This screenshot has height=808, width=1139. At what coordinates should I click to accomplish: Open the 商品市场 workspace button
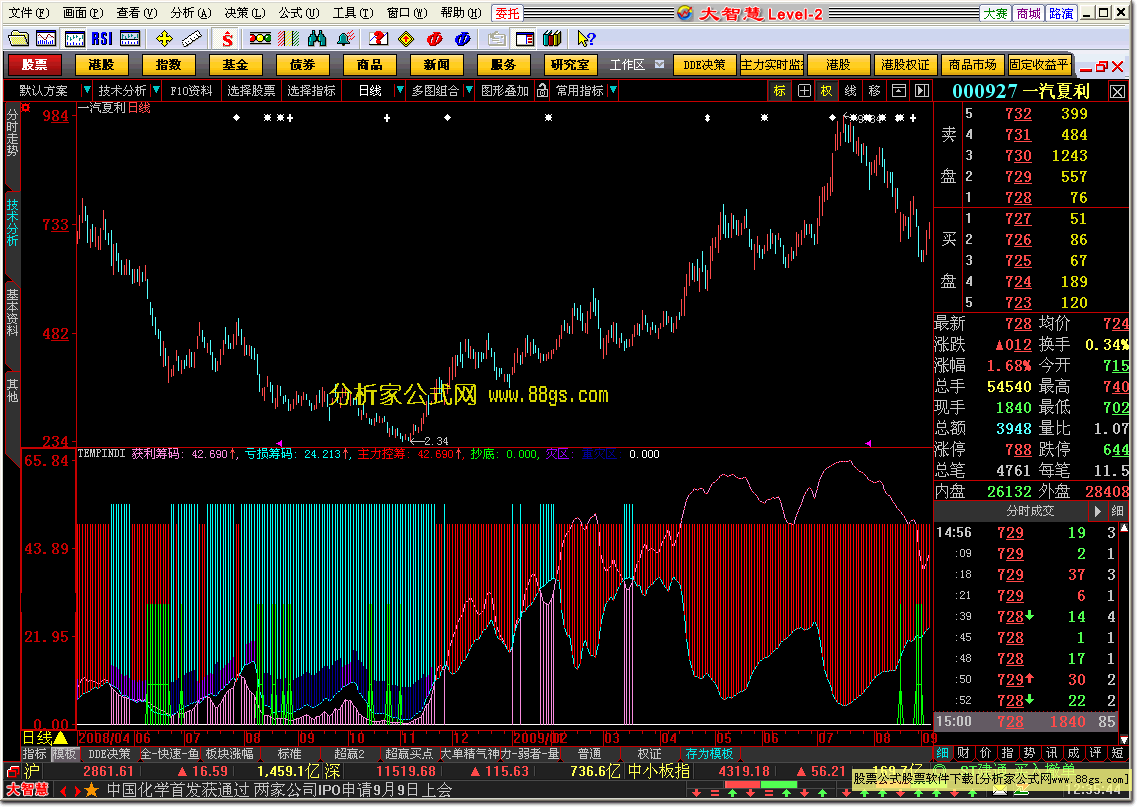(x=972, y=65)
